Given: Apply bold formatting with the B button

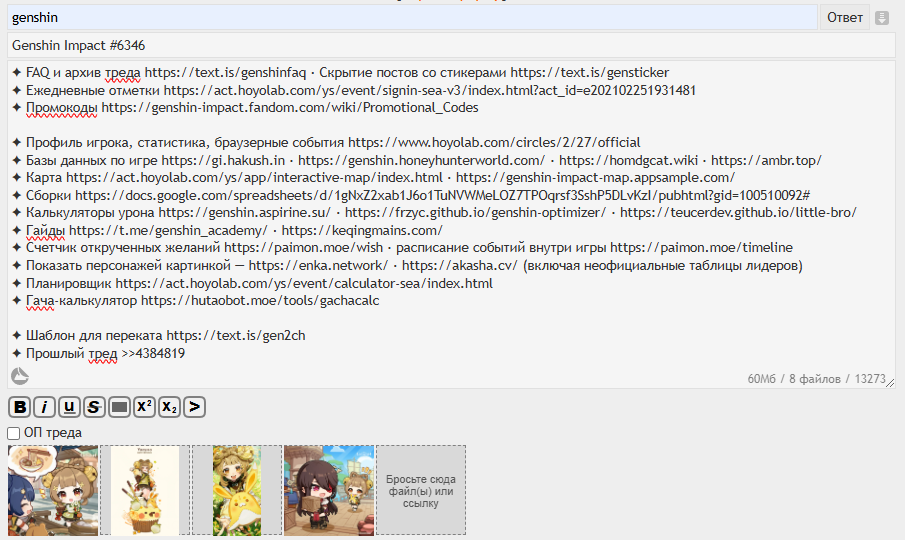Looking at the screenshot, I should (20, 407).
